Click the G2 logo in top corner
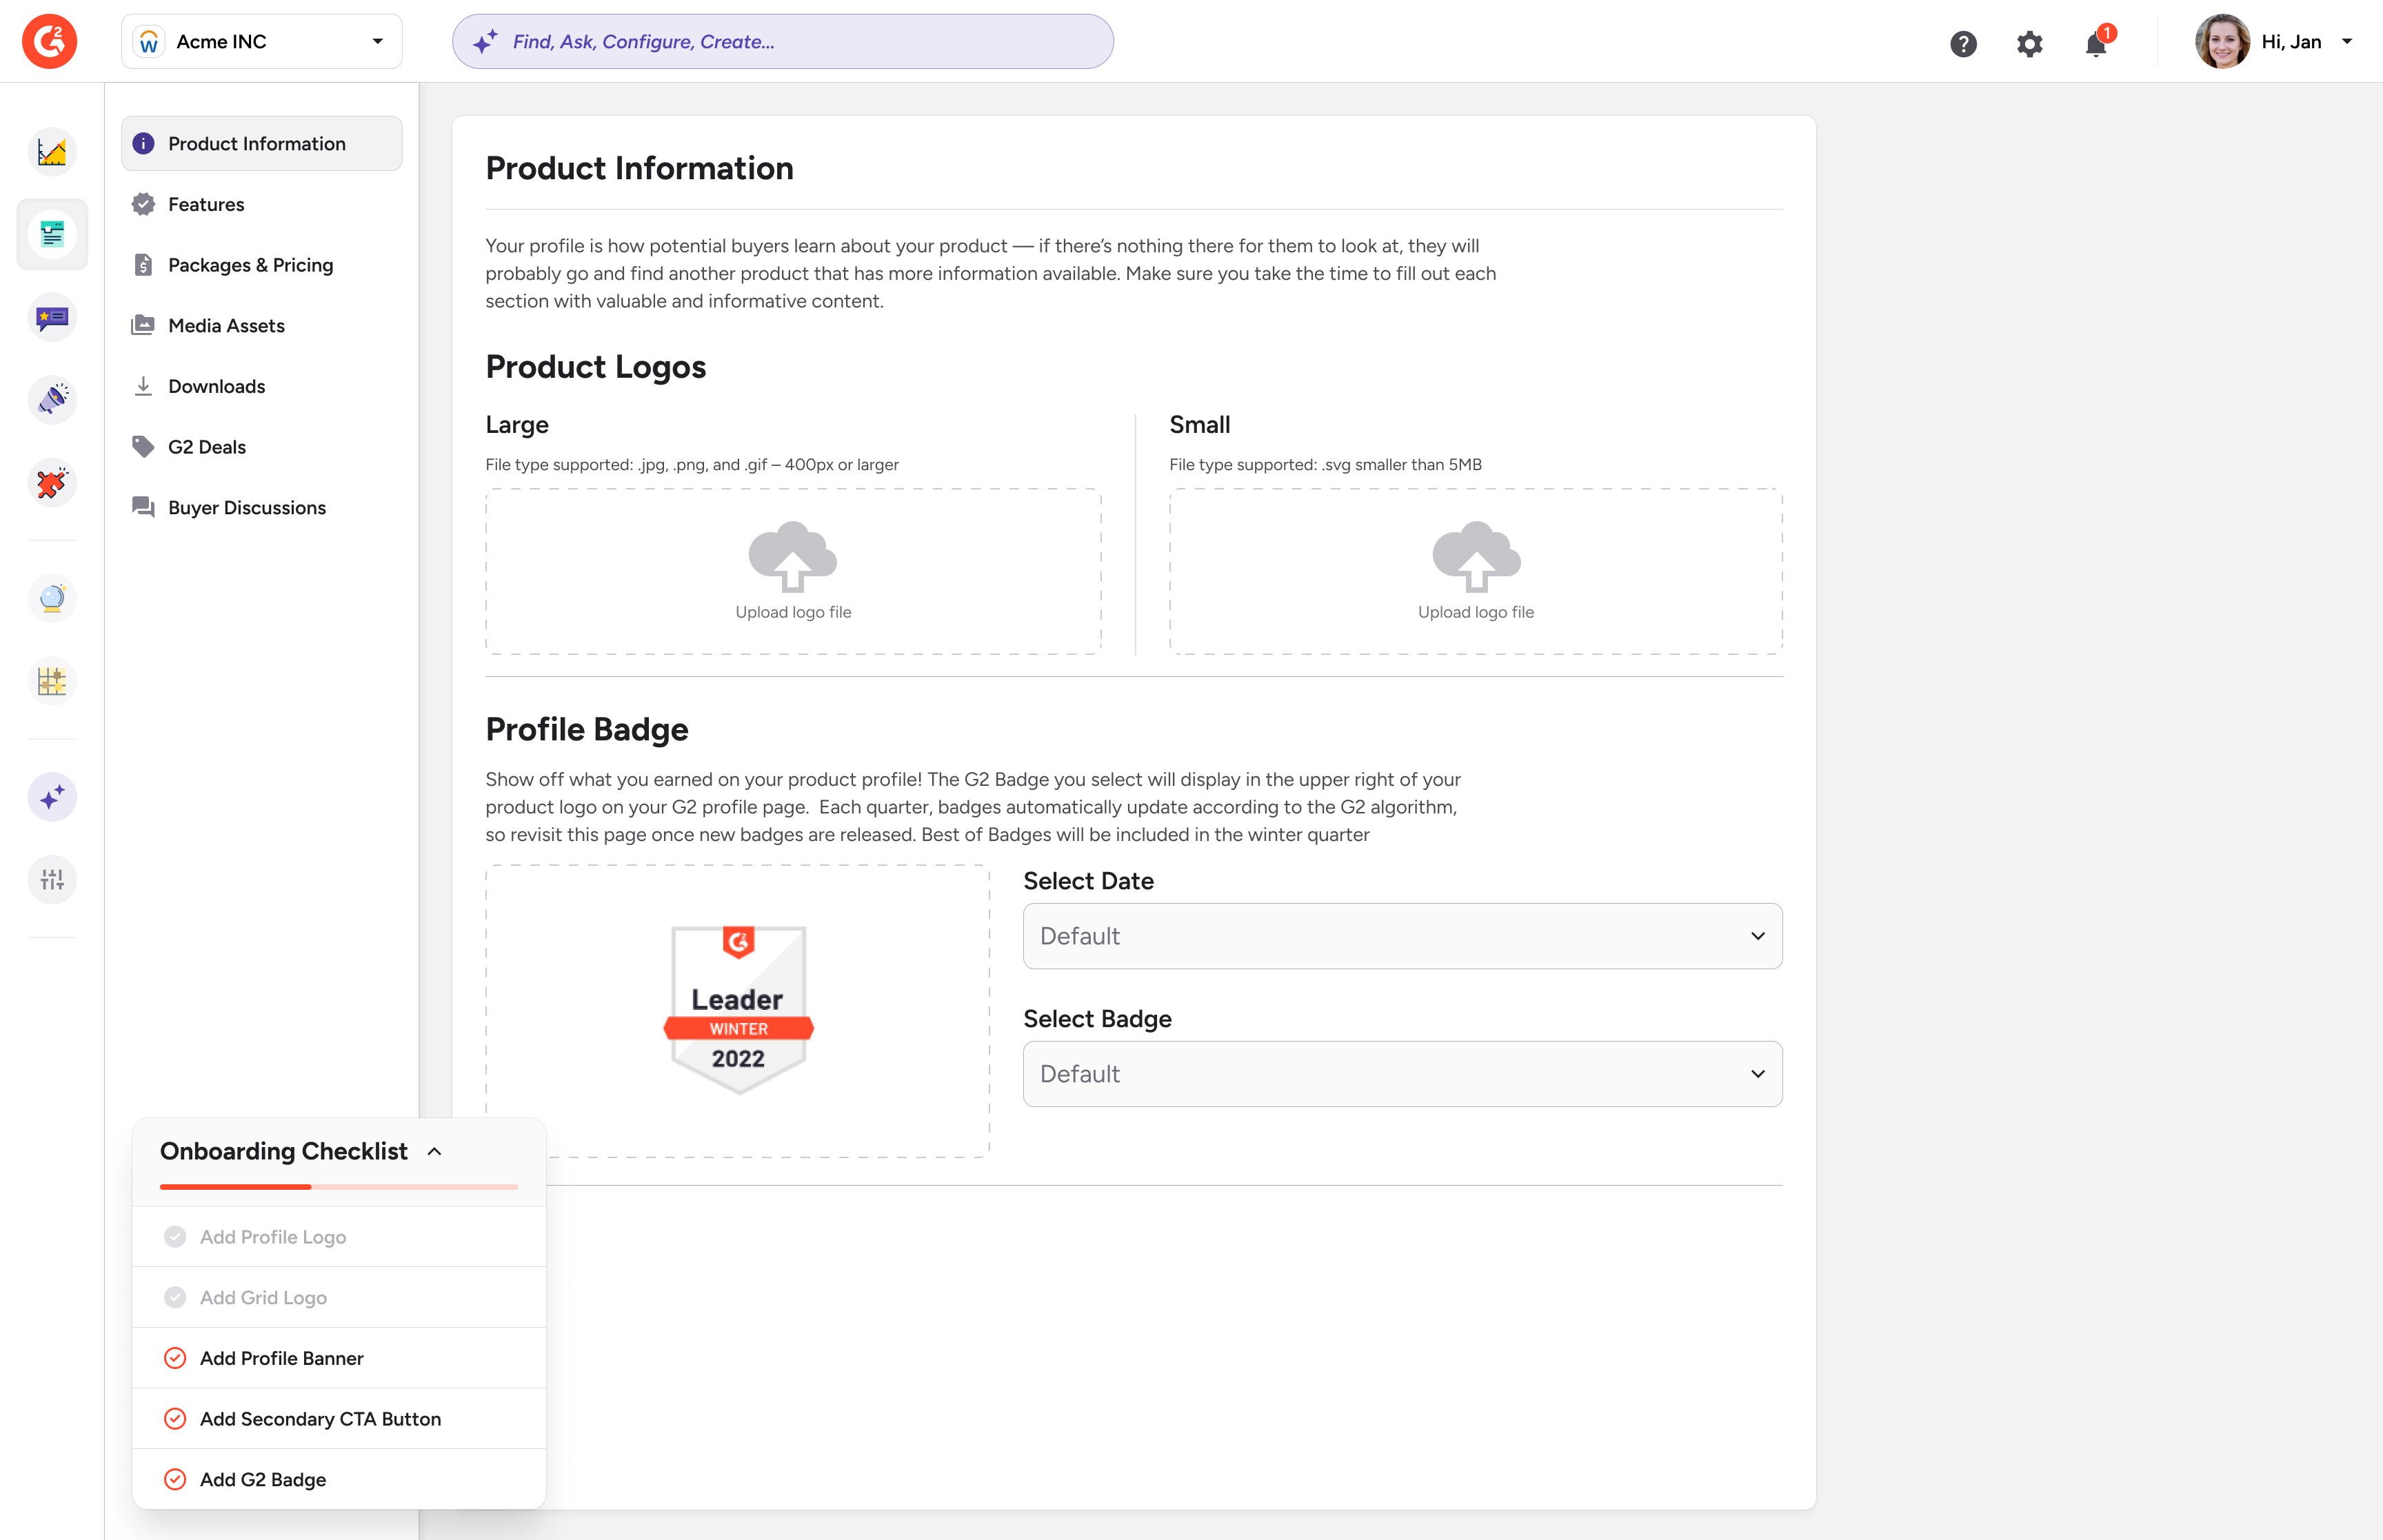The image size is (2383, 1540). [49, 41]
